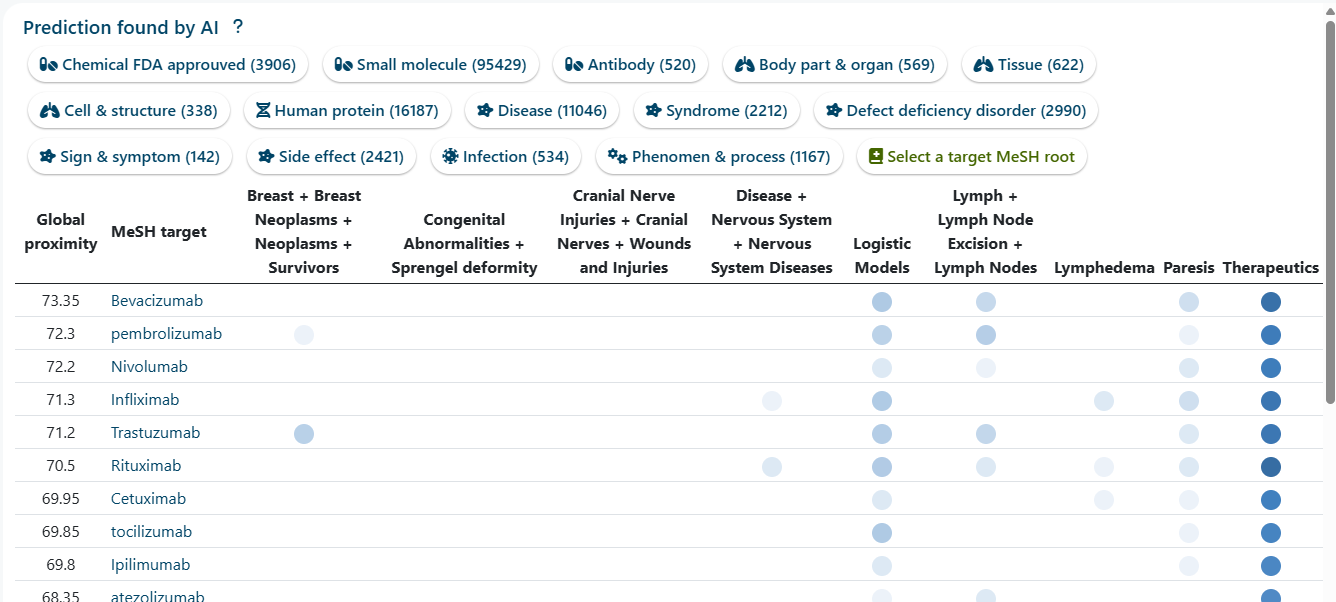Select the Chemical FDA approuved filter

coord(168,65)
